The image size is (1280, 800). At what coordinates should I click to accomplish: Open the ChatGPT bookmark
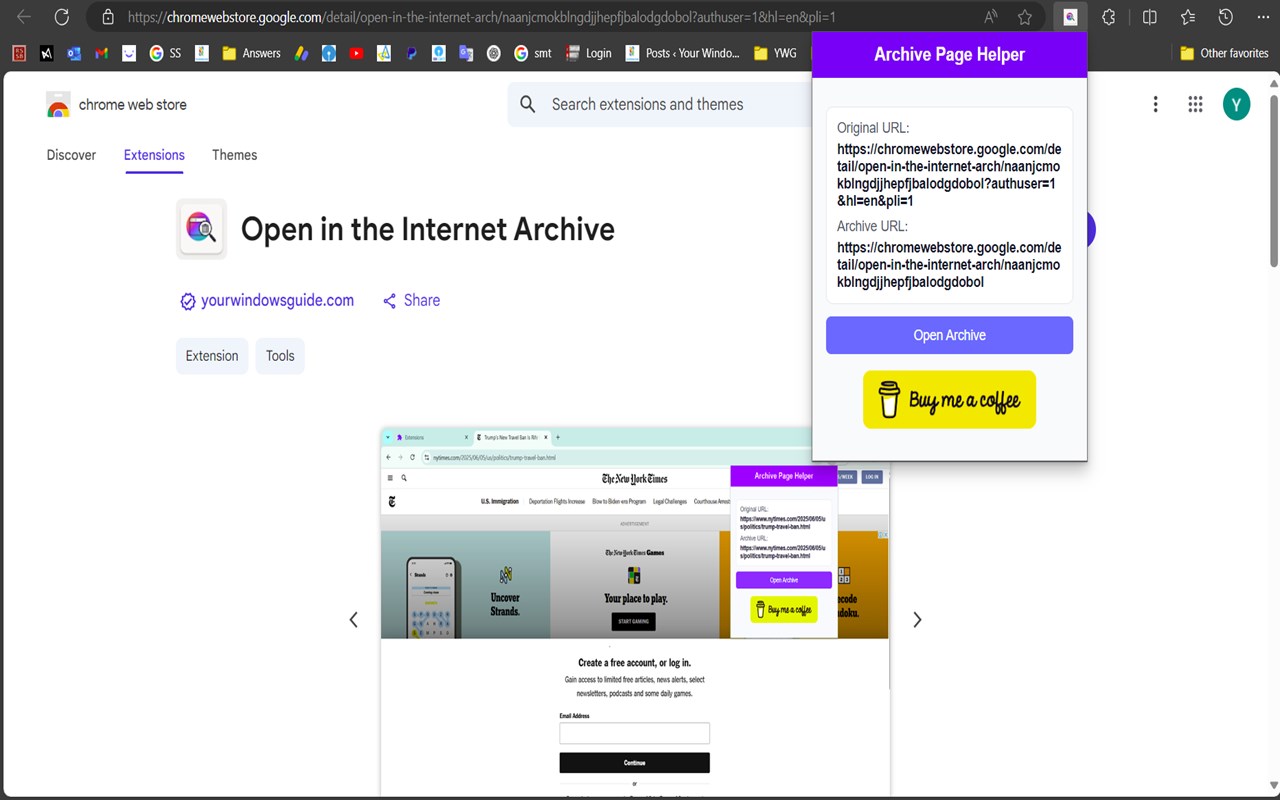point(493,53)
